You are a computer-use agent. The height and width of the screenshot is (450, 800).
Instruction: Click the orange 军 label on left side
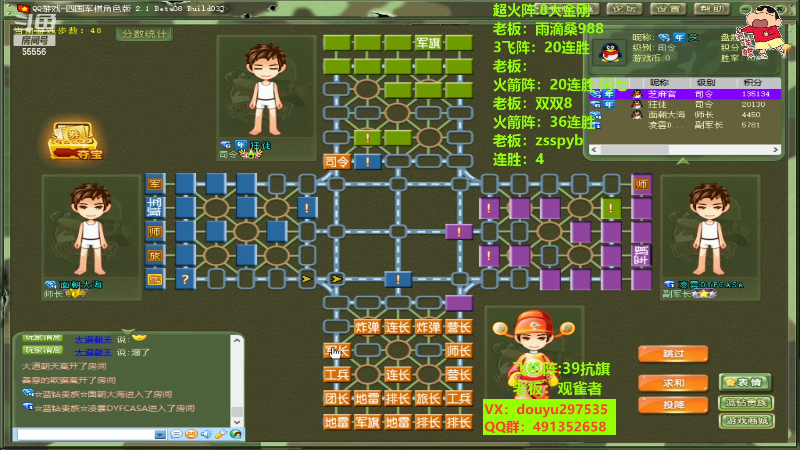pyautogui.click(x=155, y=184)
